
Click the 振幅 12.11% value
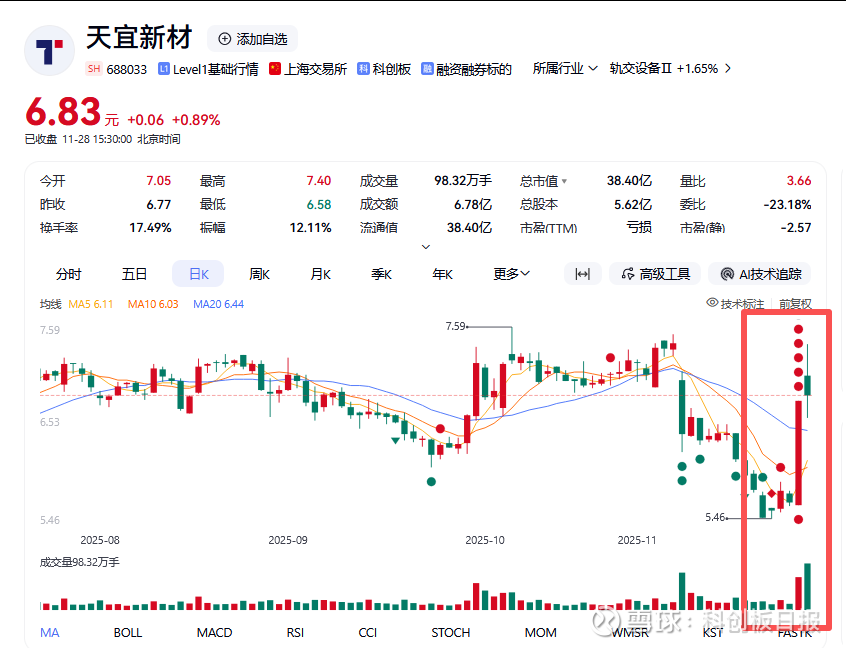(x=310, y=228)
